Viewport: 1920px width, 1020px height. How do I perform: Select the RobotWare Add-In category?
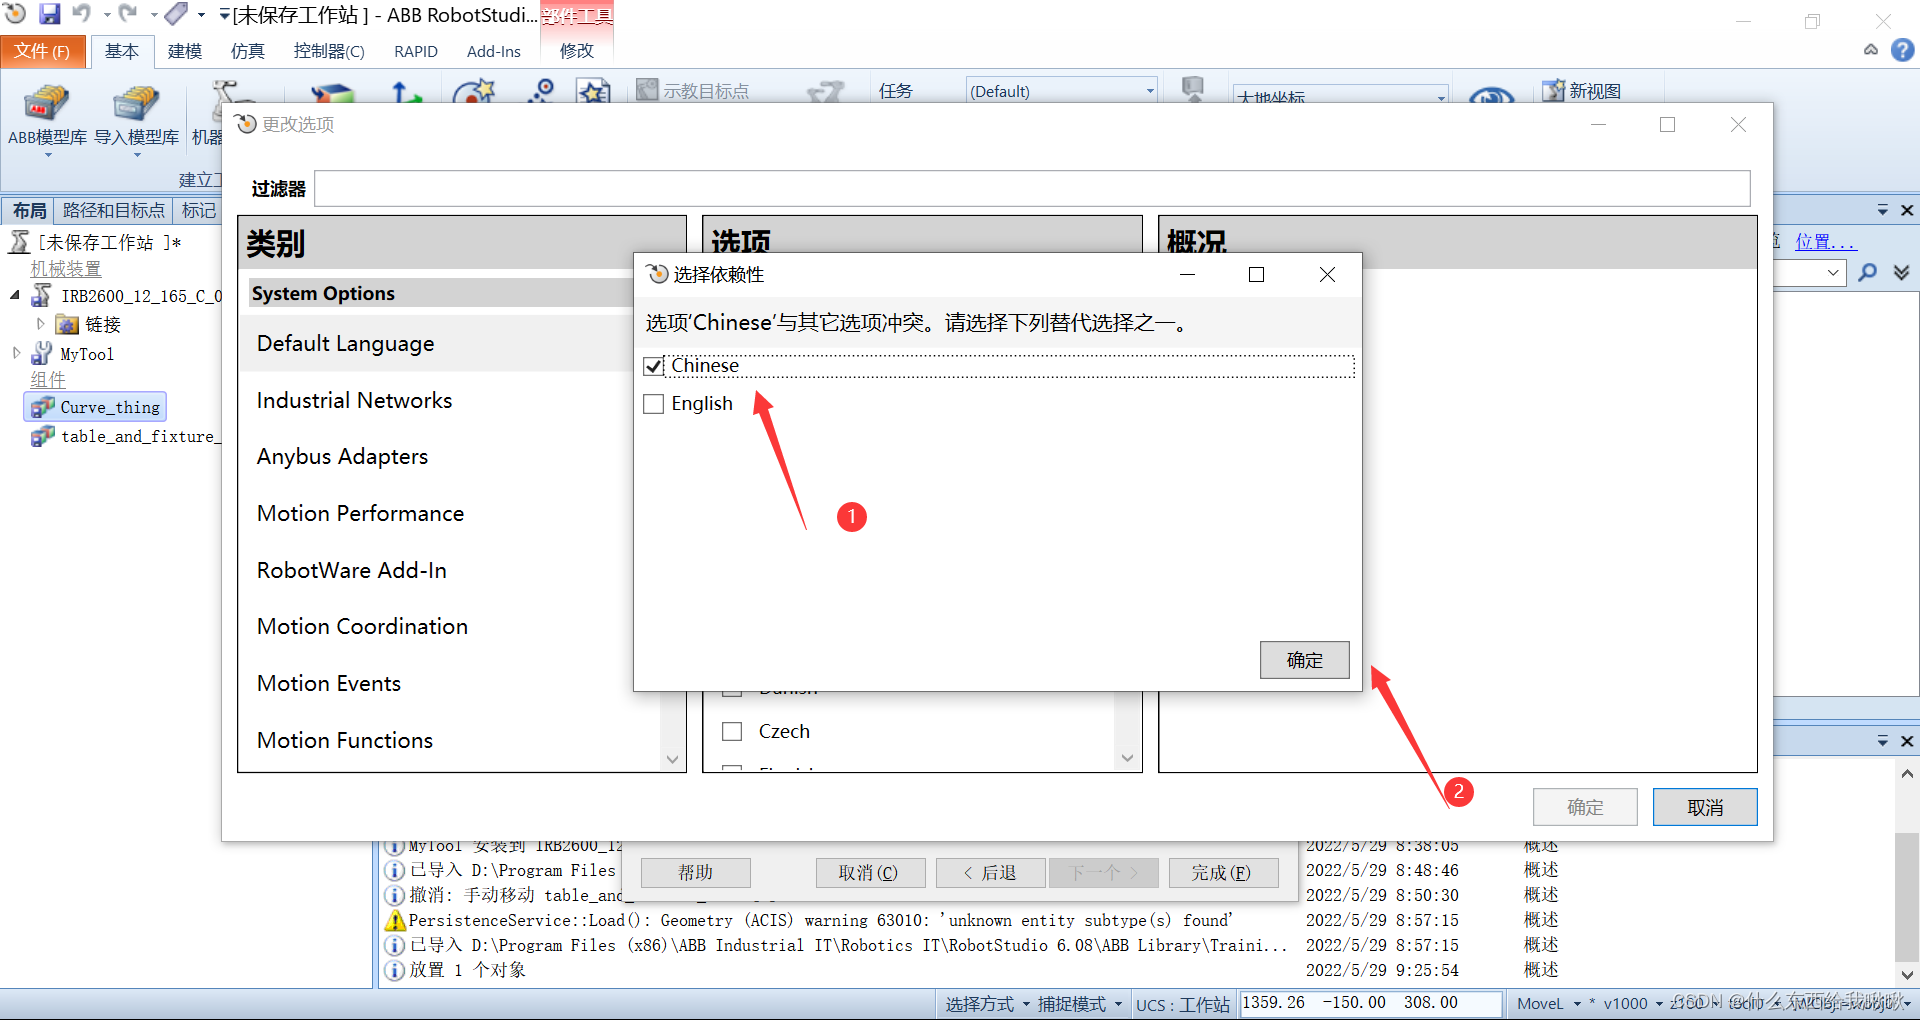[352, 570]
